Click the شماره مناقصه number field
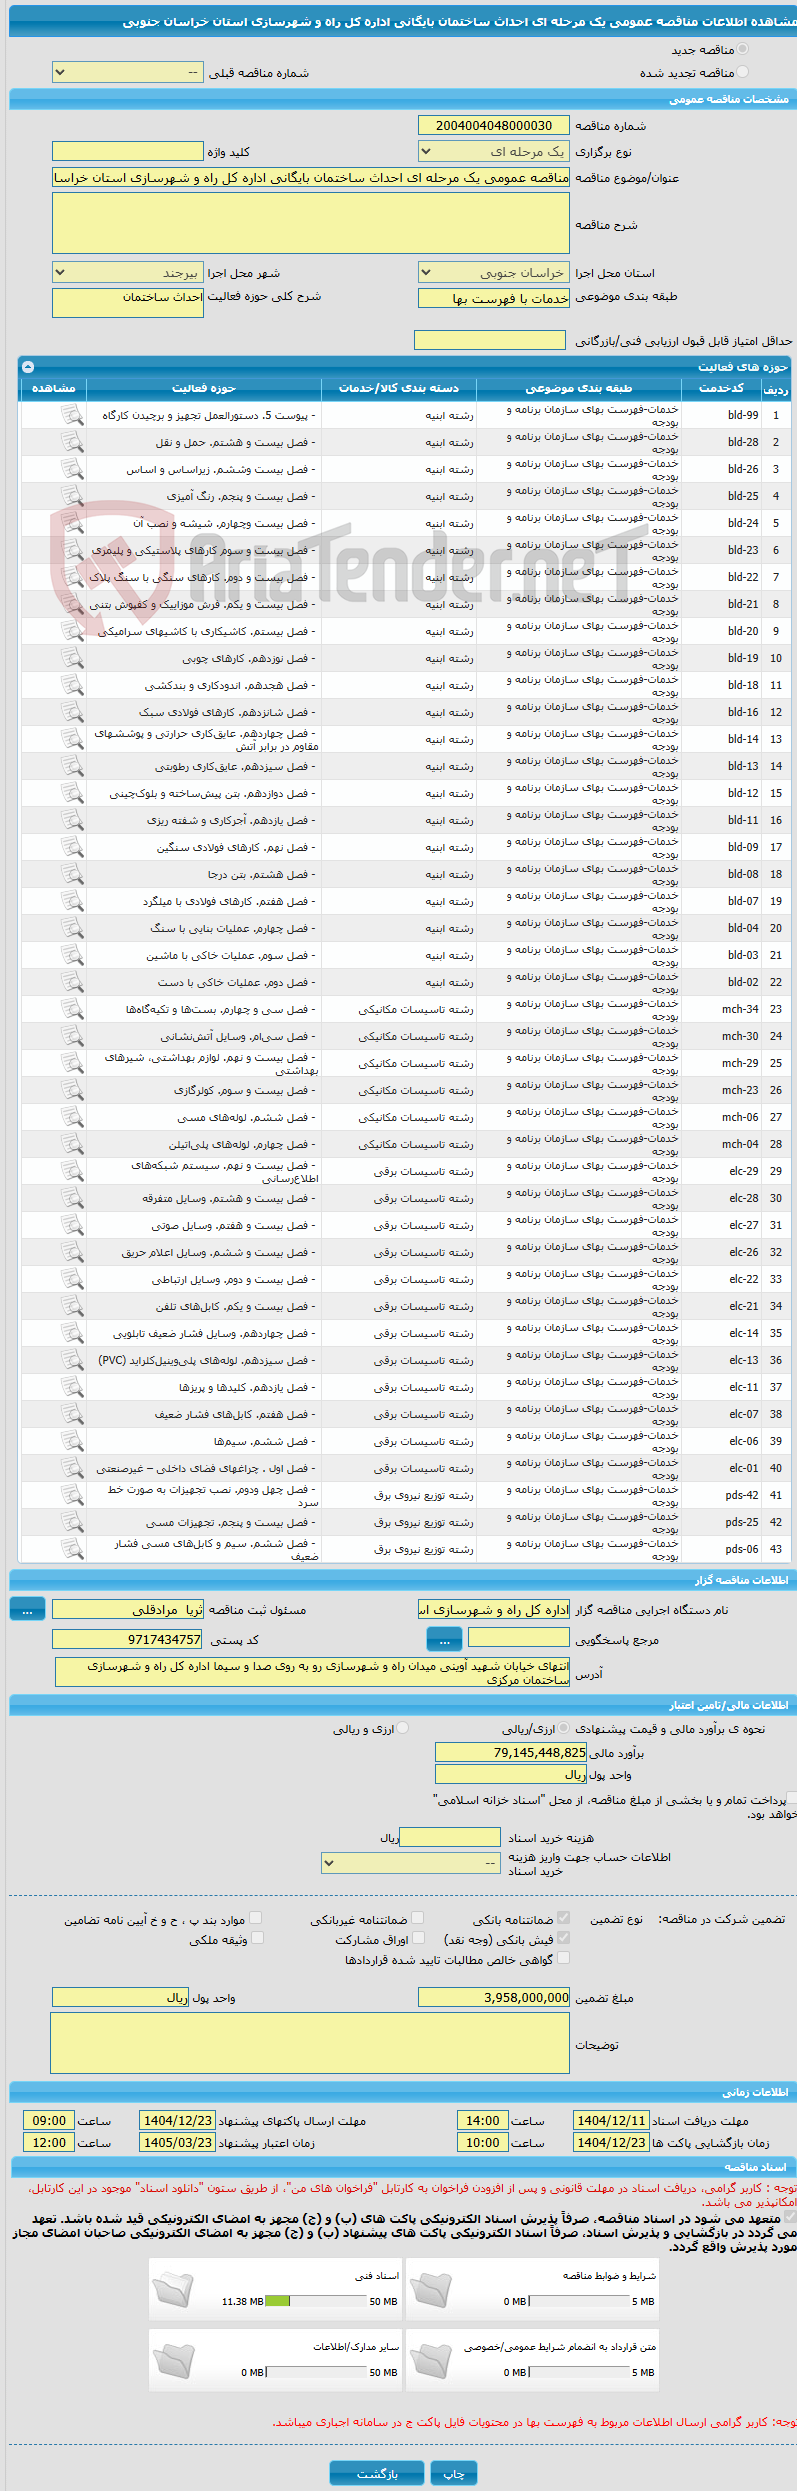This screenshot has width=797, height=2491. (x=494, y=125)
